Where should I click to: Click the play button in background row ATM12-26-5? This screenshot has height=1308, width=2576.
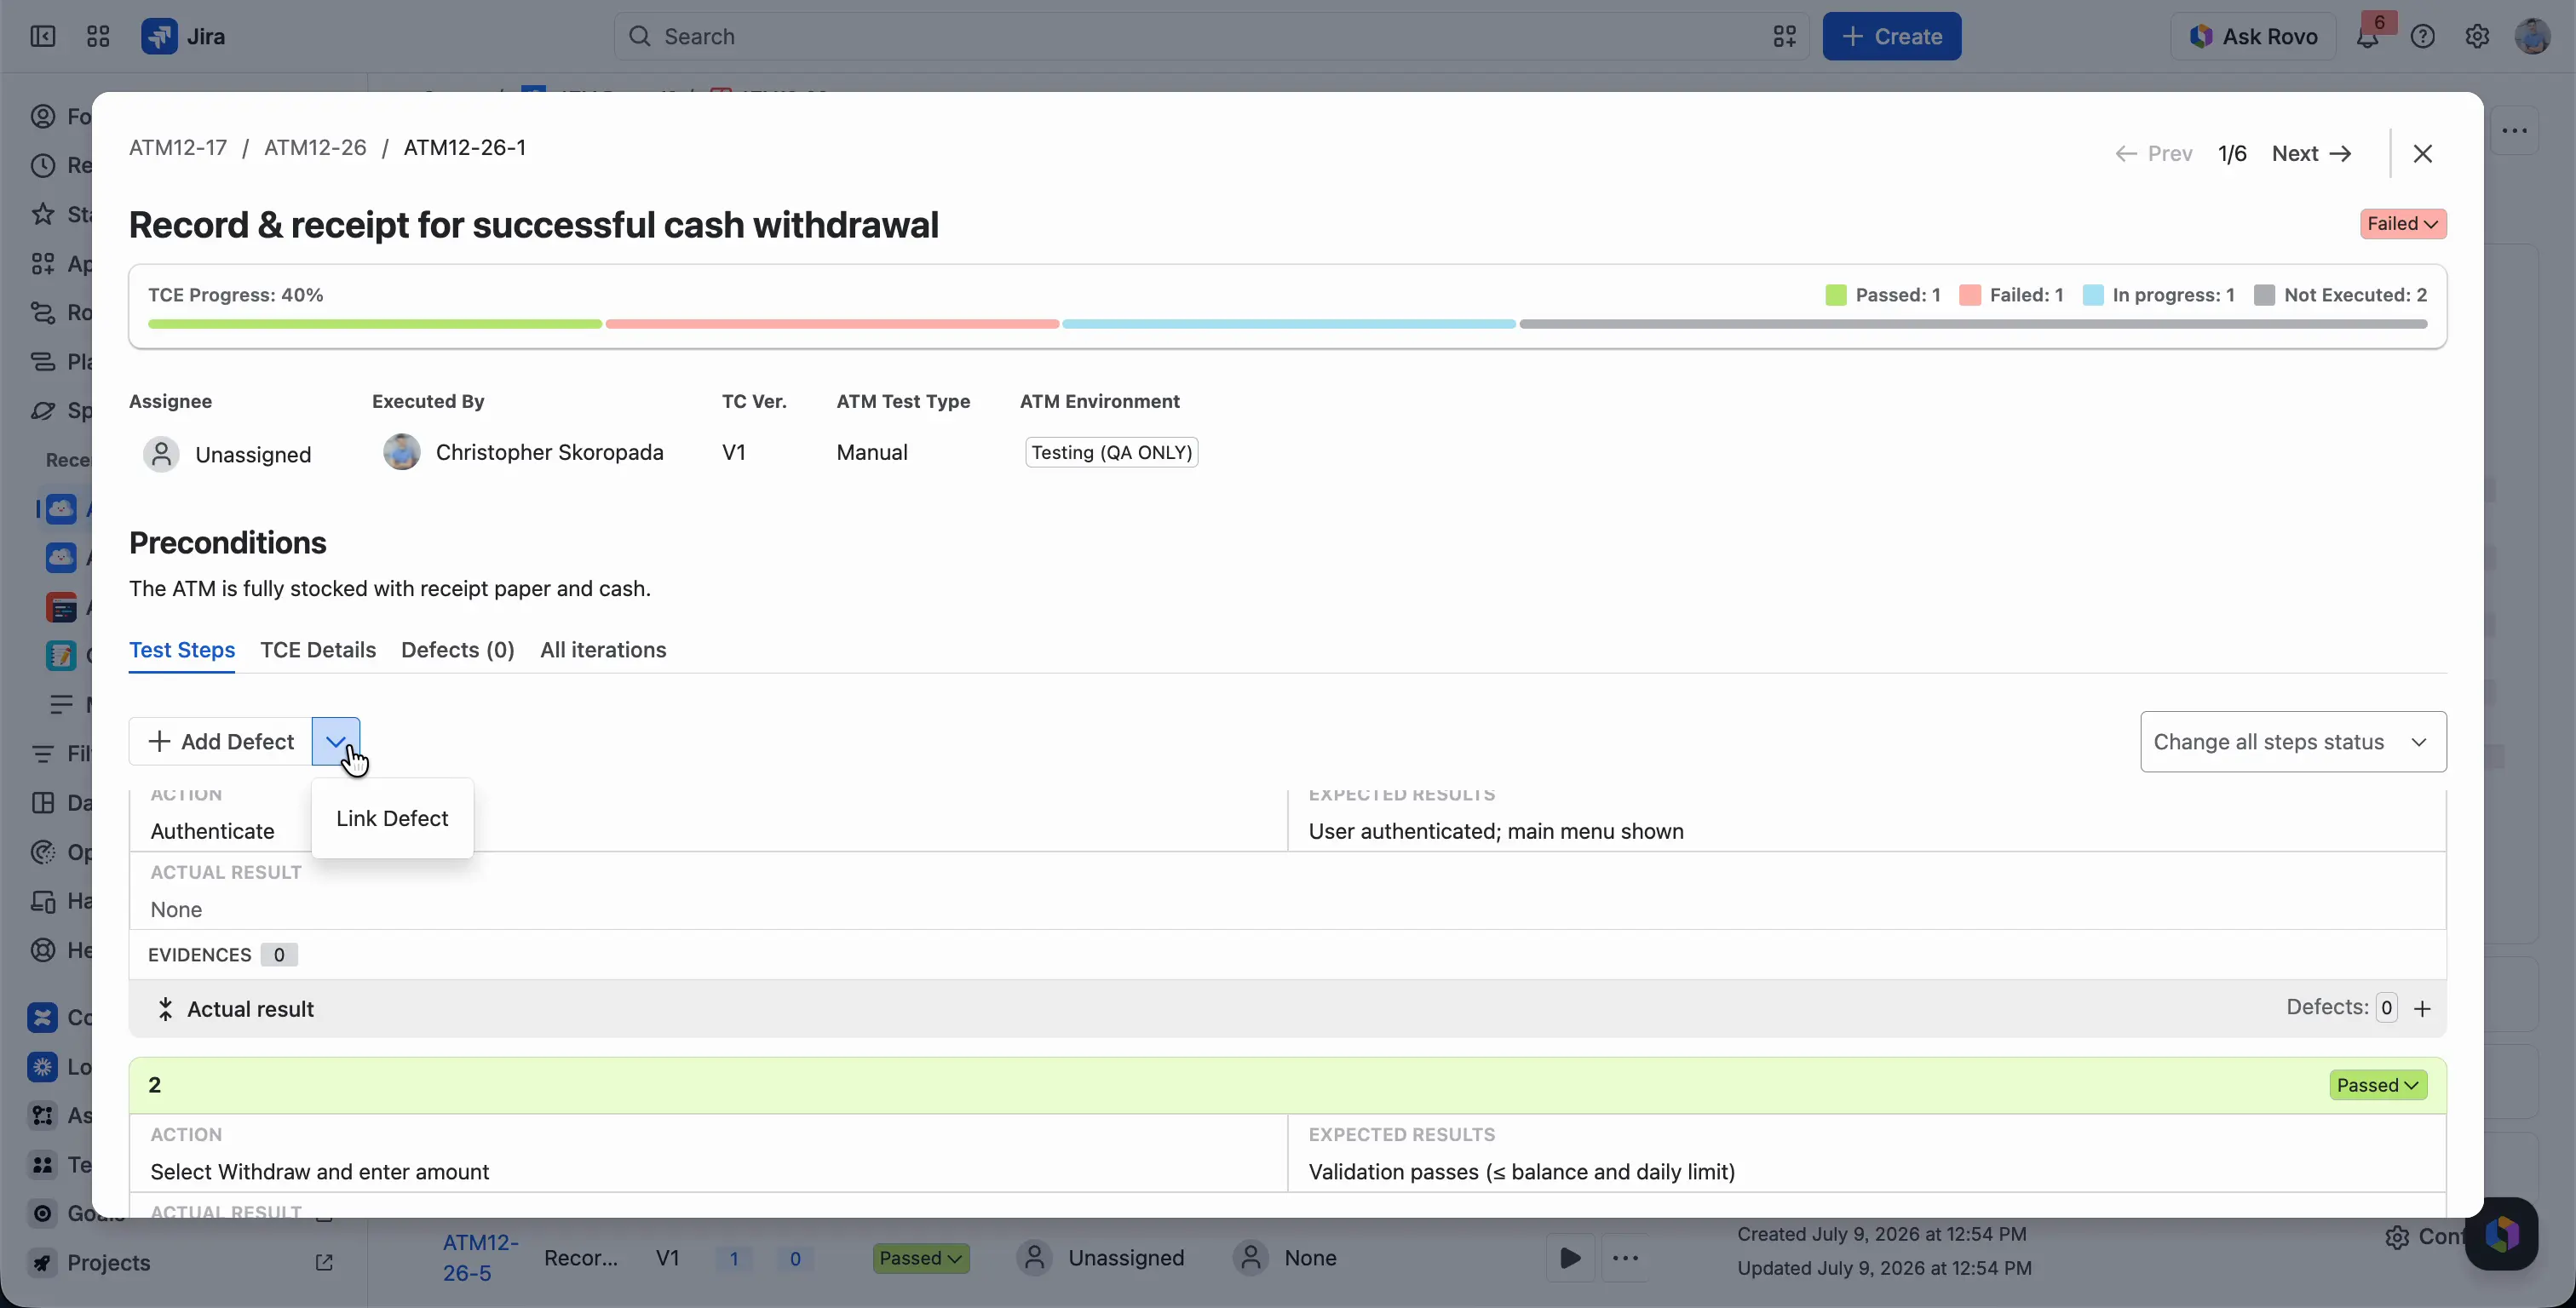pos(1570,1258)
